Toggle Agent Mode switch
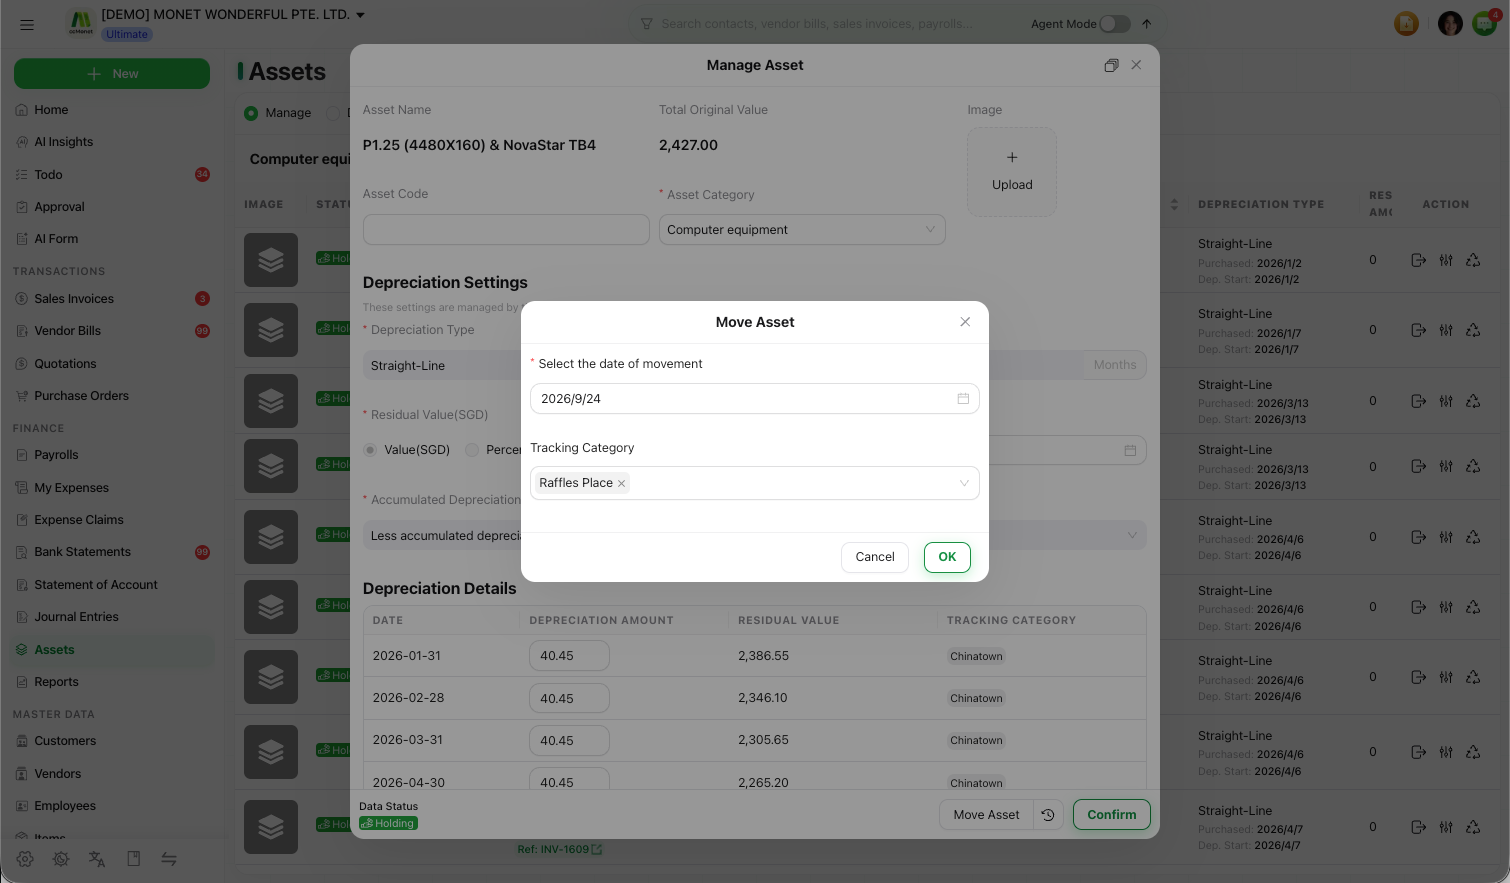The height and width of the screenshot is (883, 1510). [x=1115, y=24]
